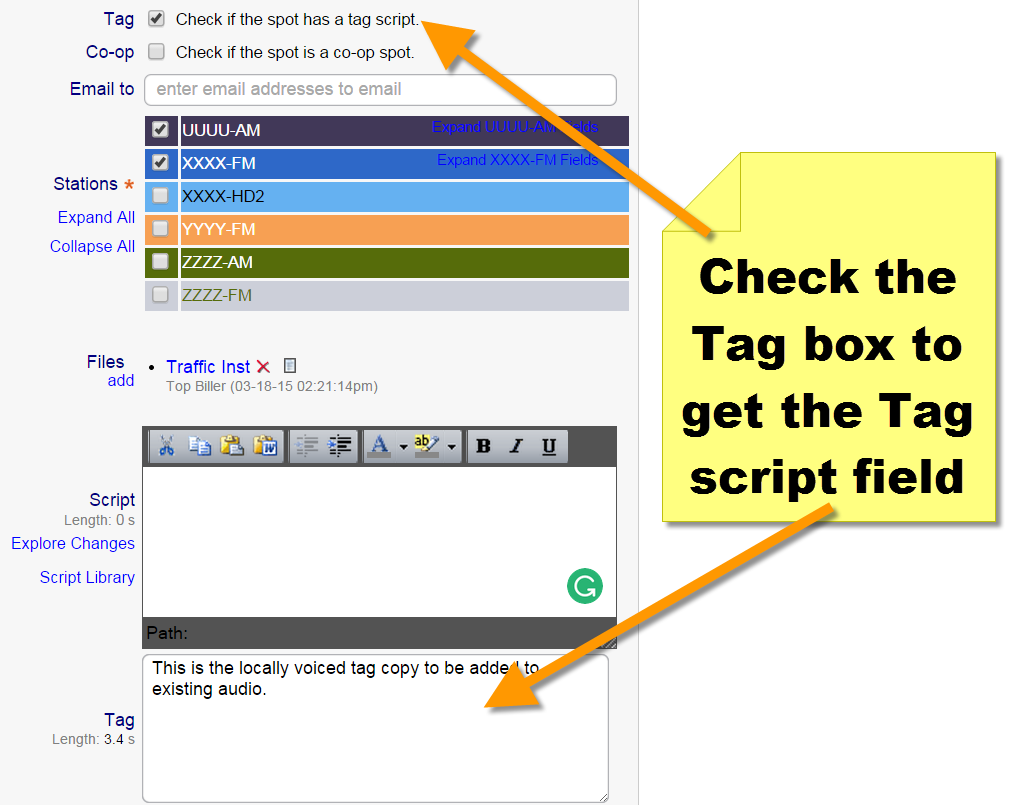The width and height of the screenshot is (1018, 805).
Task: Click the Tag text area resize handle
Action: point(603,797)
